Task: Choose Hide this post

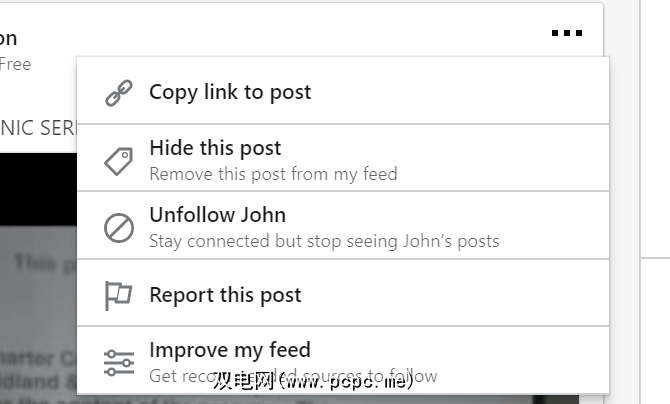Action: coord(343,158)
